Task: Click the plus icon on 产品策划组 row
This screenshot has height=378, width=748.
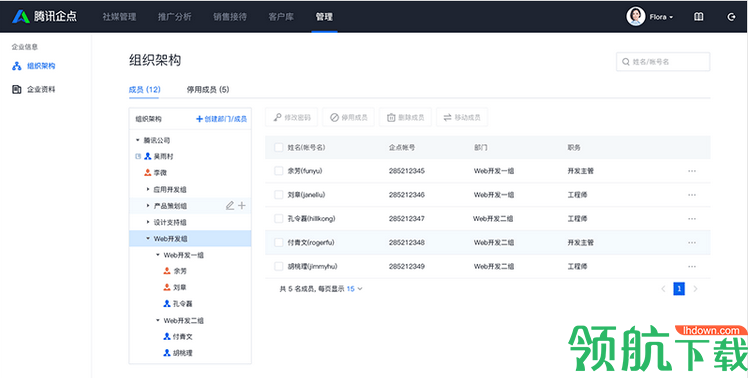Action: coord(242,206)
